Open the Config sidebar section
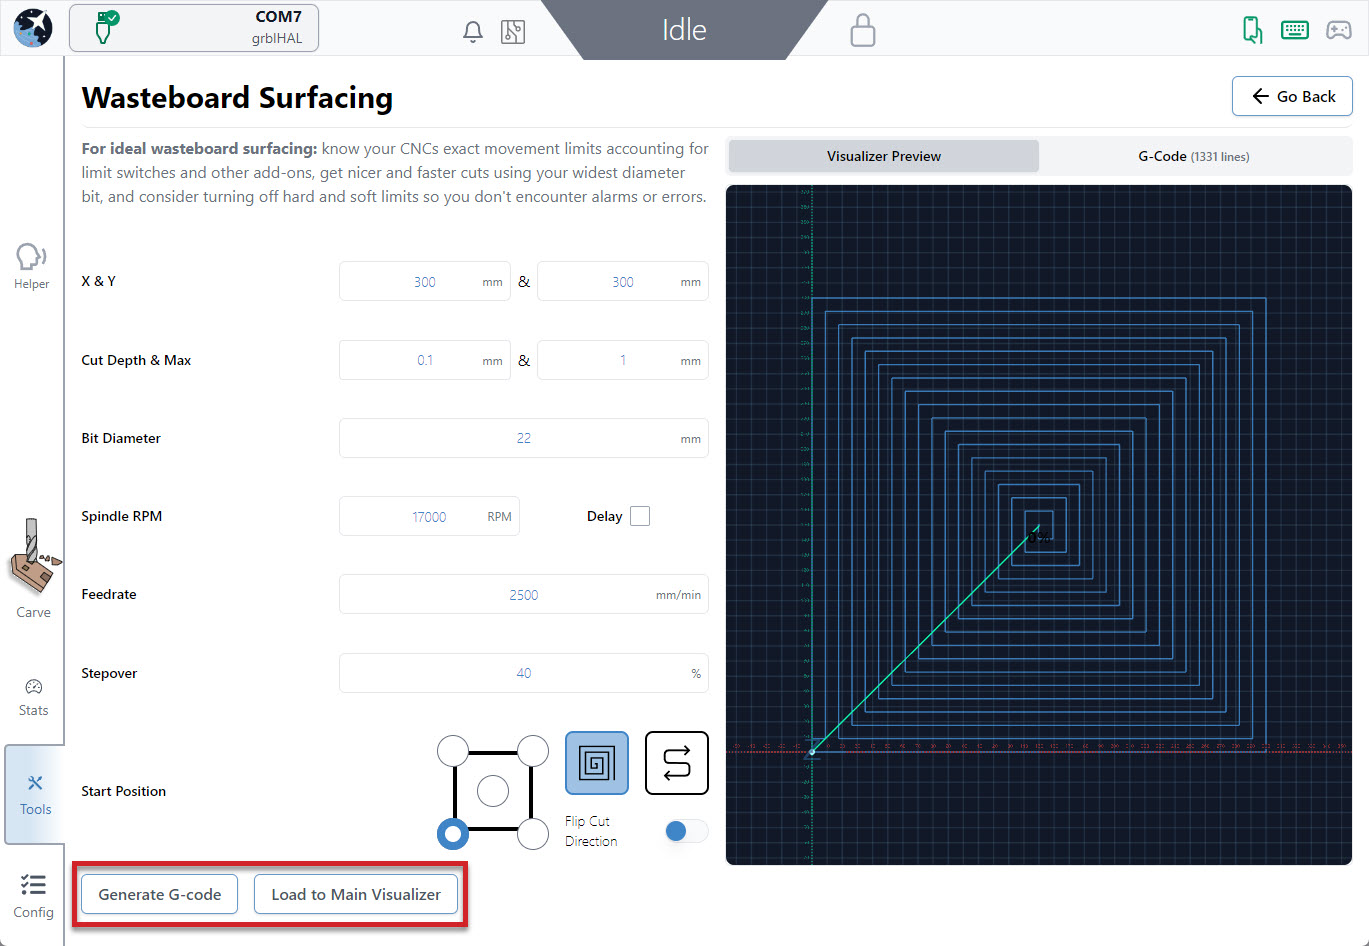This screenshot has width=1369, height=946. point(33,895)
